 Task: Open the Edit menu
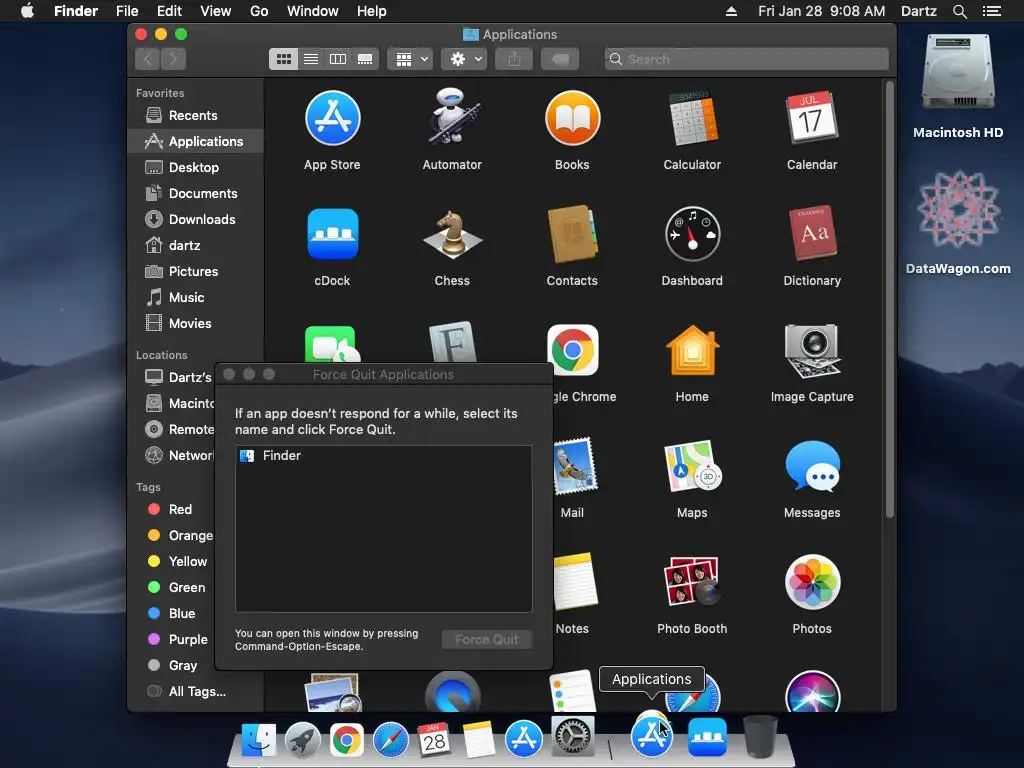169,11
